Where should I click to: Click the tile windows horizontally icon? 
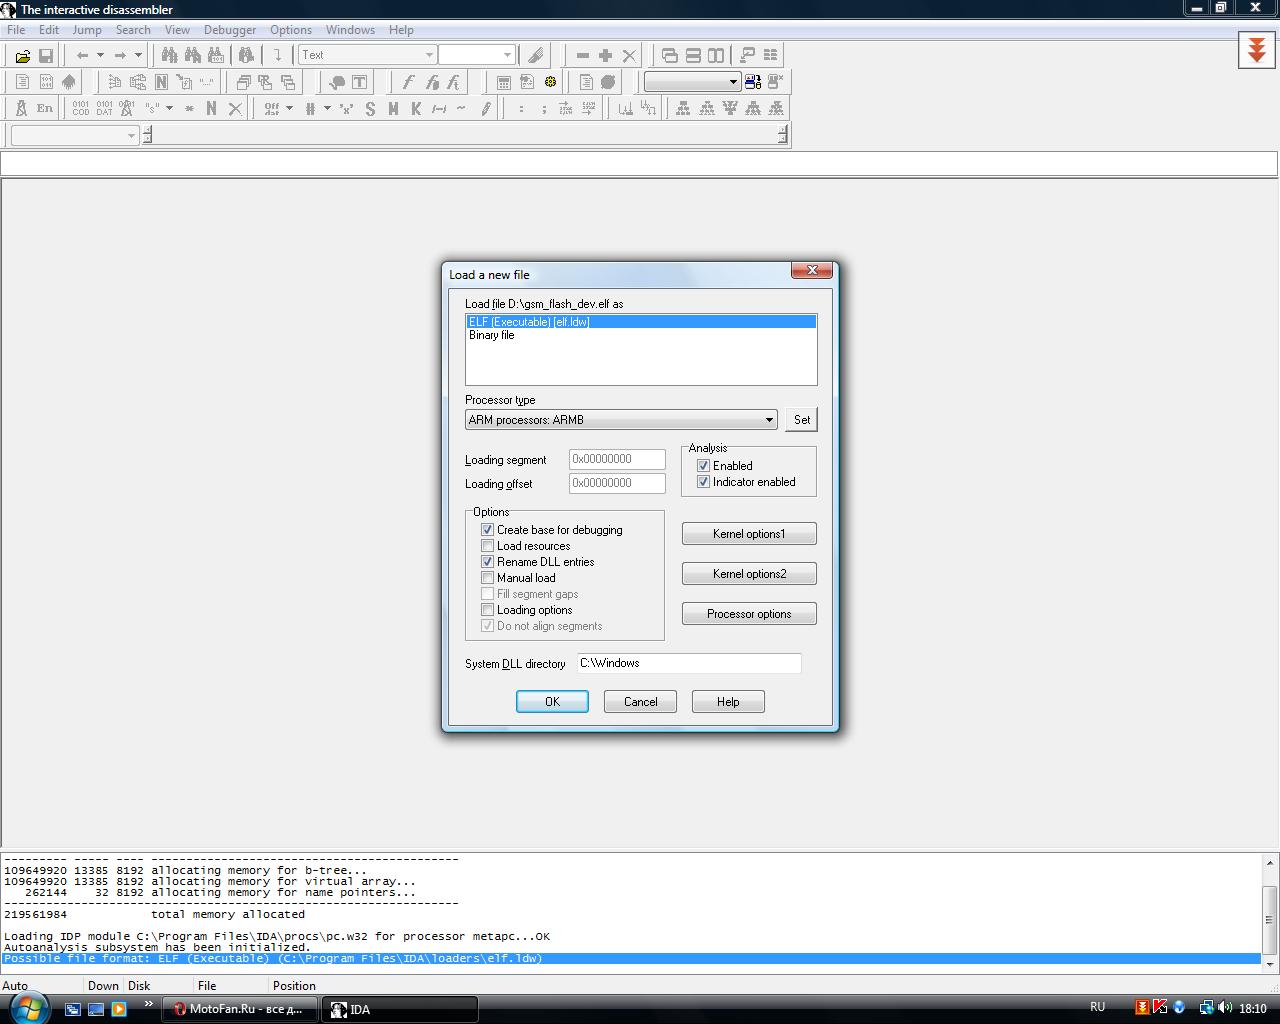(693, 55)
